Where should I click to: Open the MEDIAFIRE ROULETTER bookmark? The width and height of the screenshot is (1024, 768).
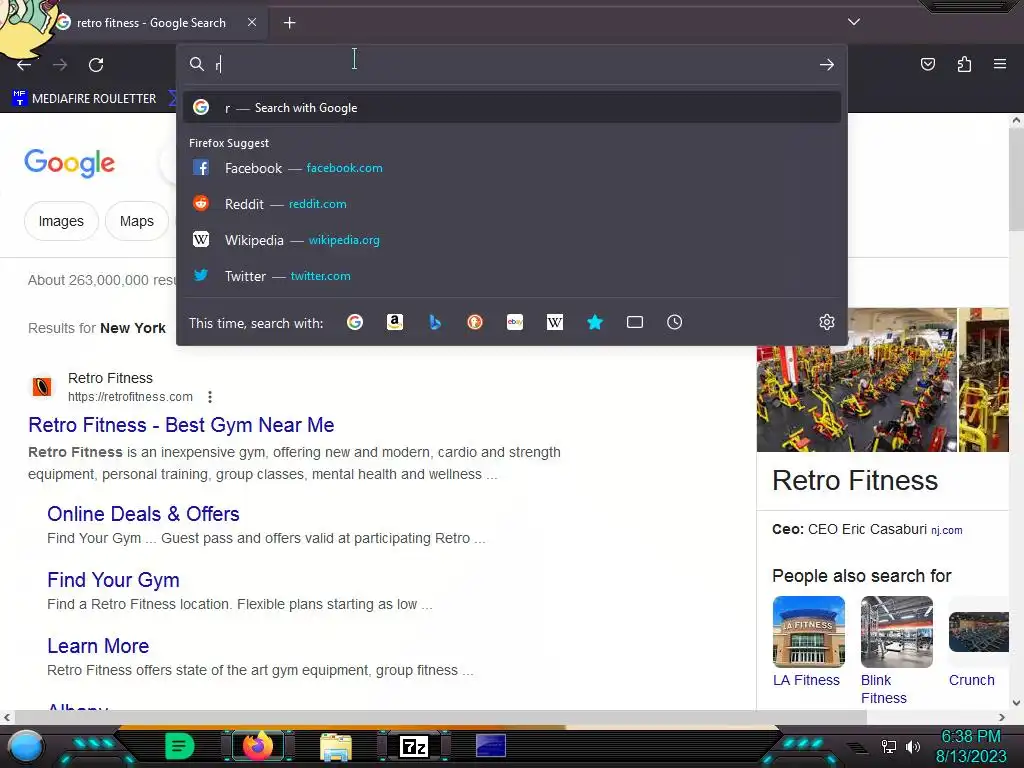click(x=84, y=99)
